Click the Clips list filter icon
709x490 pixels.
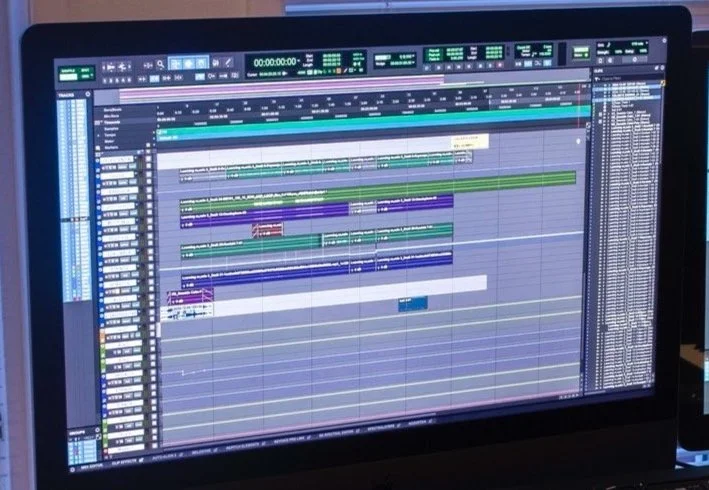[597, 79]
